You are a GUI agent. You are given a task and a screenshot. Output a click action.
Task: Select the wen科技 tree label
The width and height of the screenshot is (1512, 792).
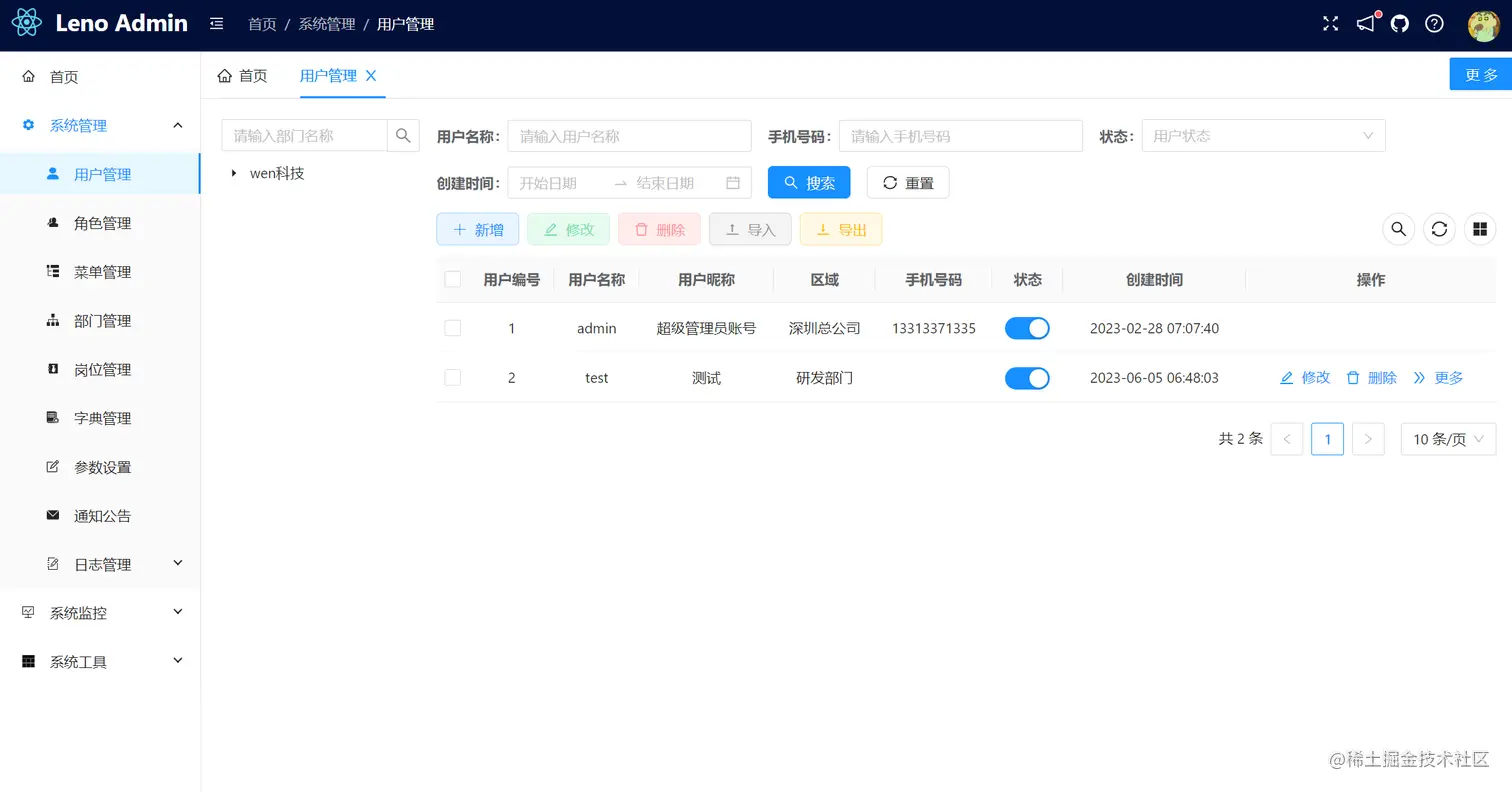[277, 173]
